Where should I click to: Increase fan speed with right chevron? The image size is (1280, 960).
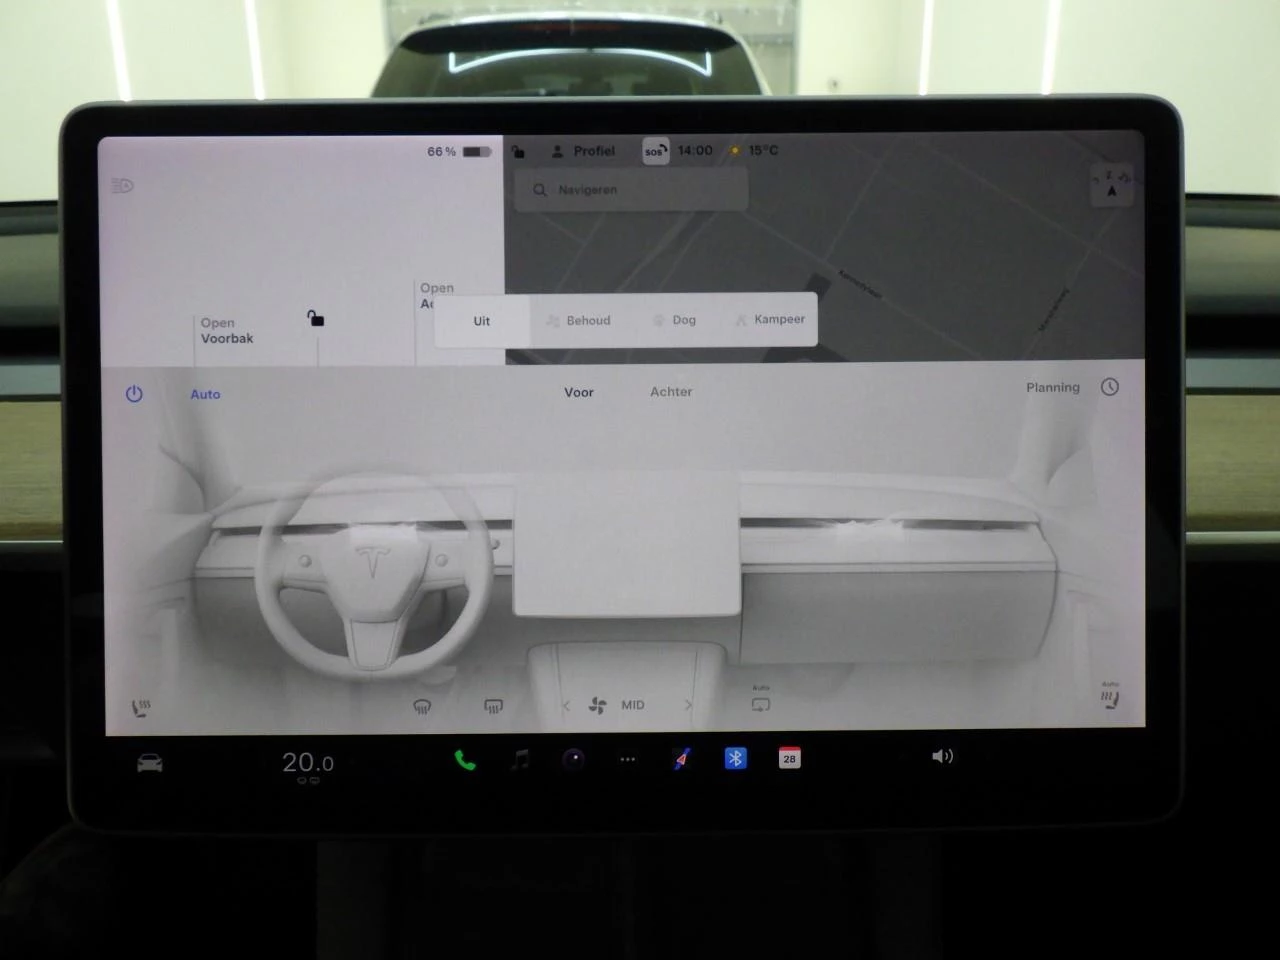(x=688, y=705)
